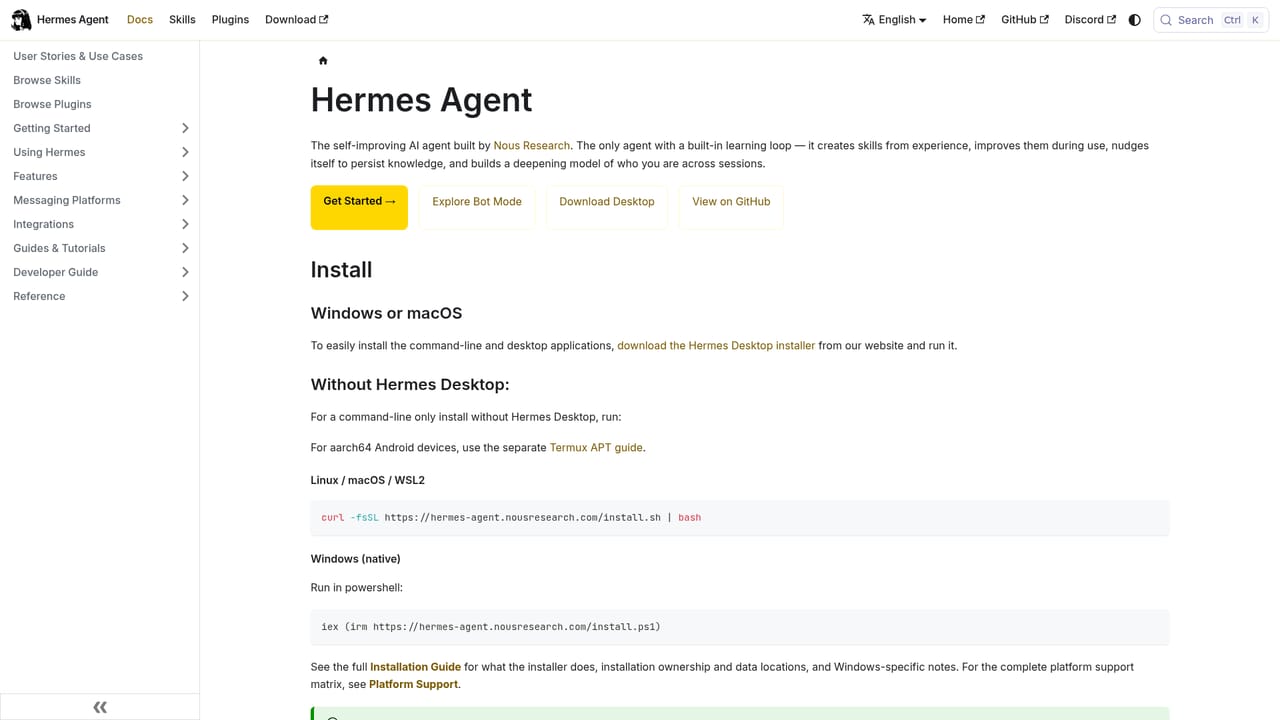Screen dimensions: 1280x720
Task: Collapse sidebar with double chevron
Action: click(100, 707)
